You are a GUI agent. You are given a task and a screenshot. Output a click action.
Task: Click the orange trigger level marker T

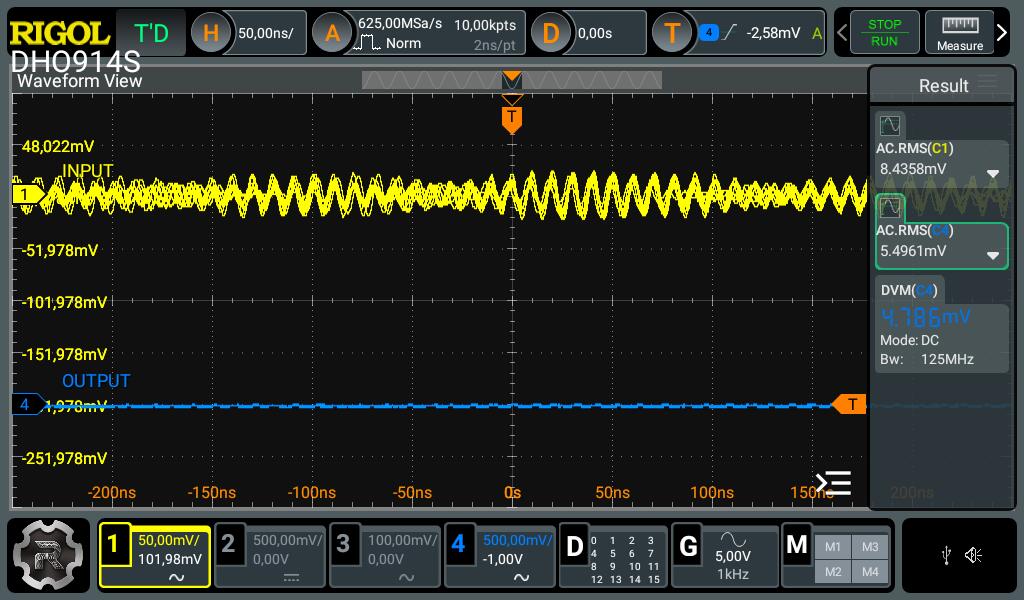(x=850, y=404)
